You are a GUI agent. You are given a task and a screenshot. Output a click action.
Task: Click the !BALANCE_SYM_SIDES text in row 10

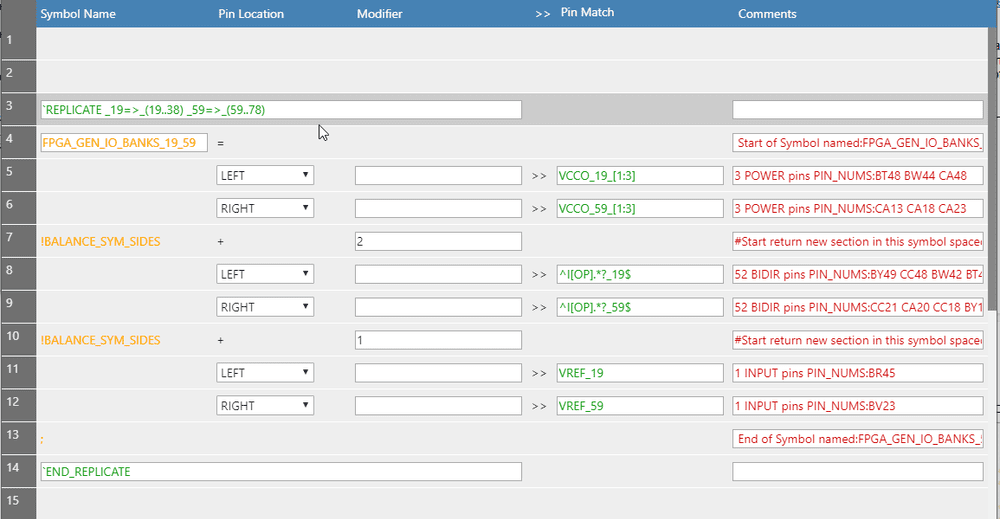click(101, 340)
